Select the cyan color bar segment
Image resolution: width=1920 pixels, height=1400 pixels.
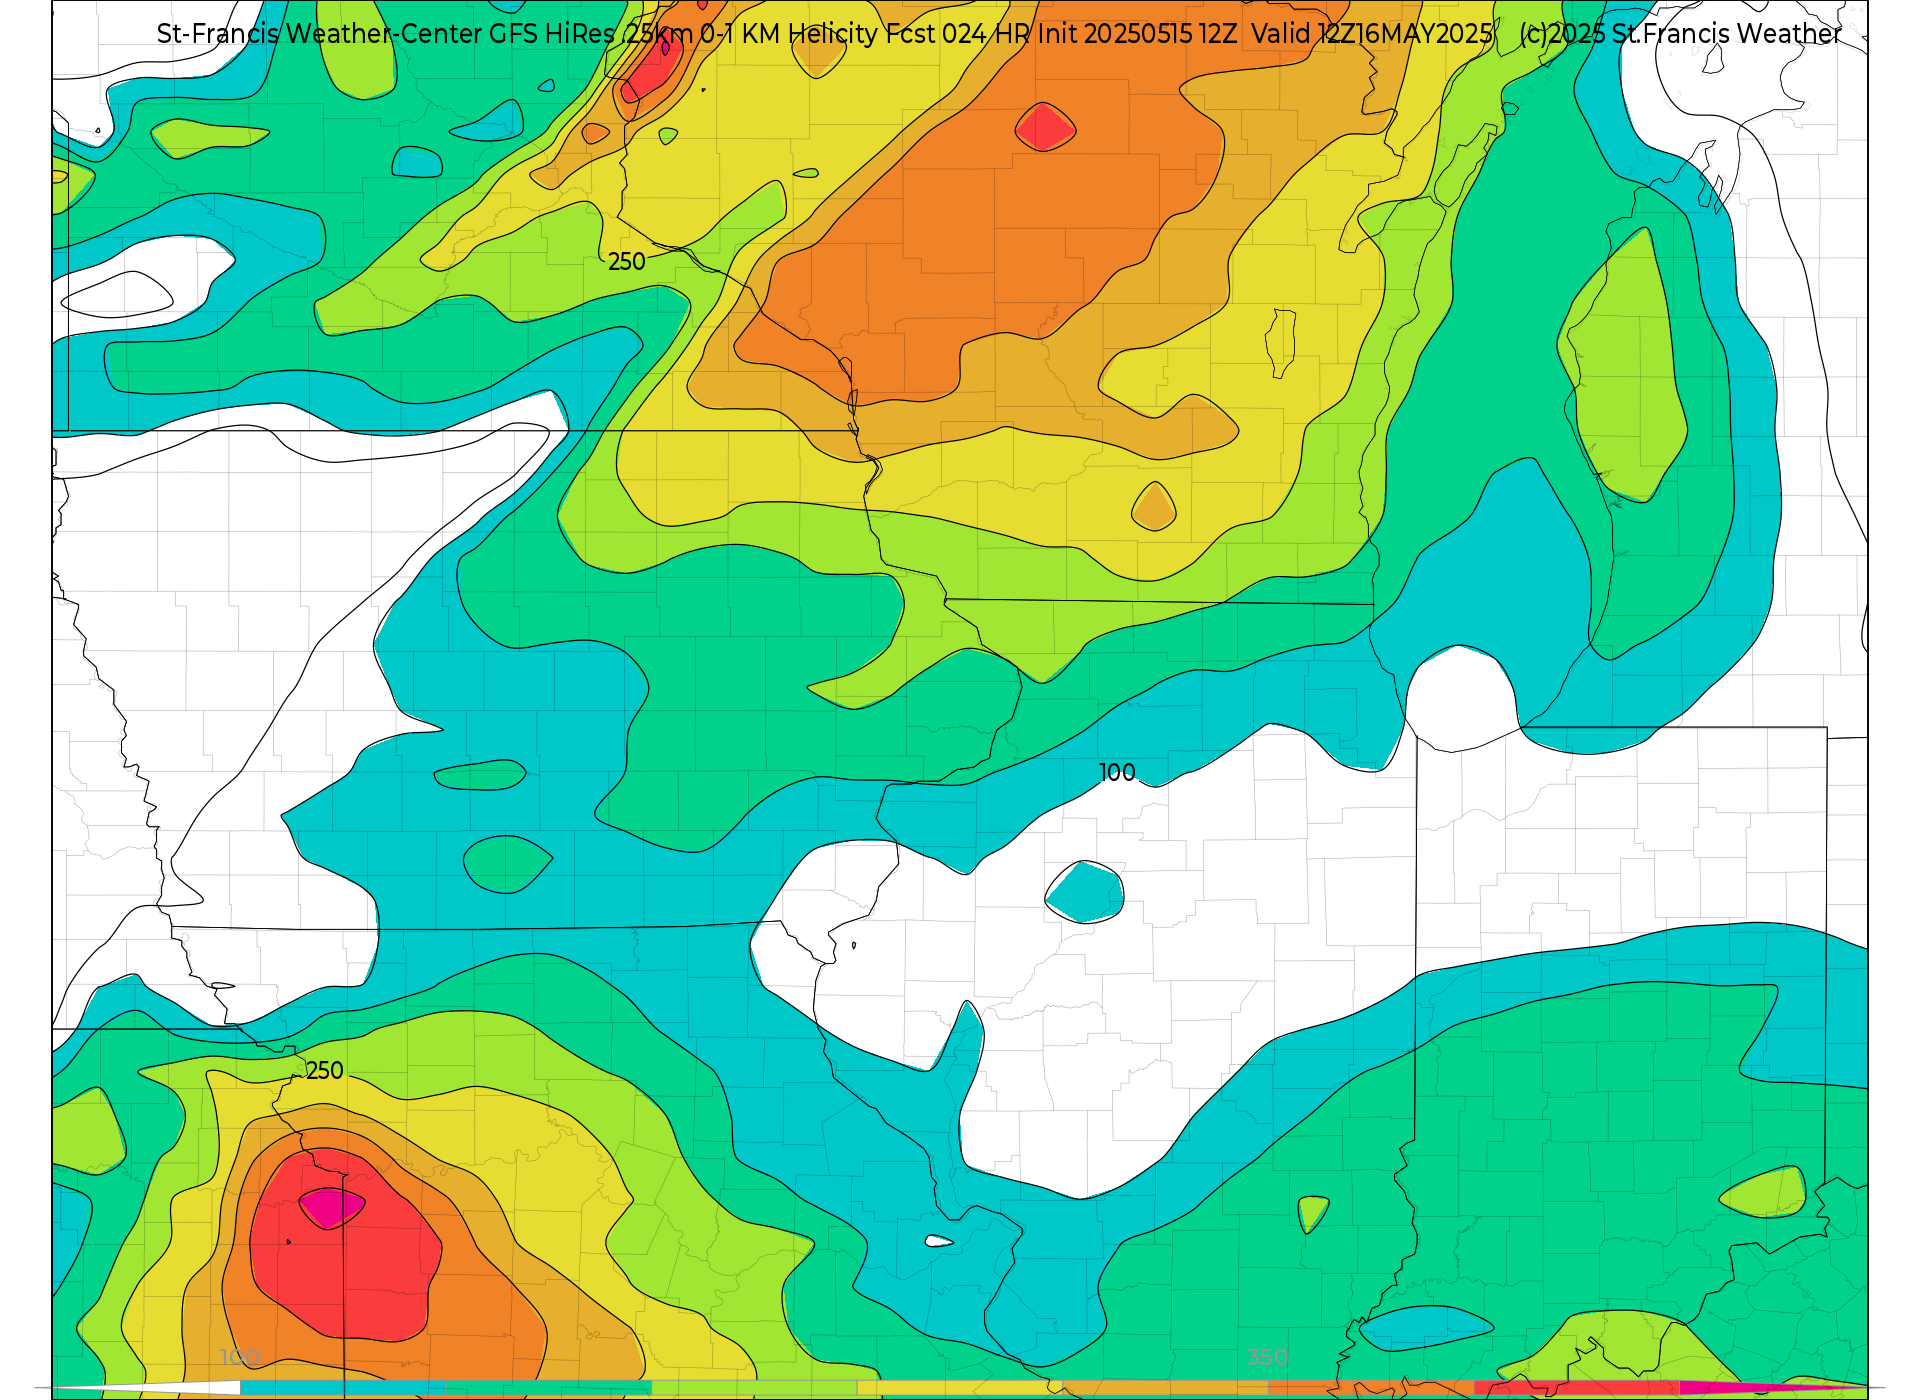[343, 1388]
